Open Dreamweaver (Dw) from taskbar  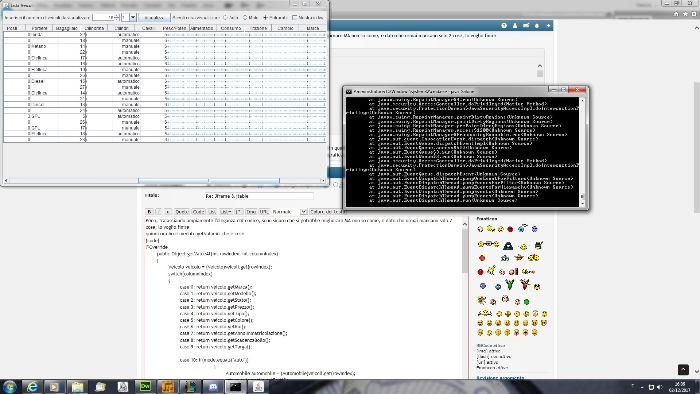tap(145, 387)
